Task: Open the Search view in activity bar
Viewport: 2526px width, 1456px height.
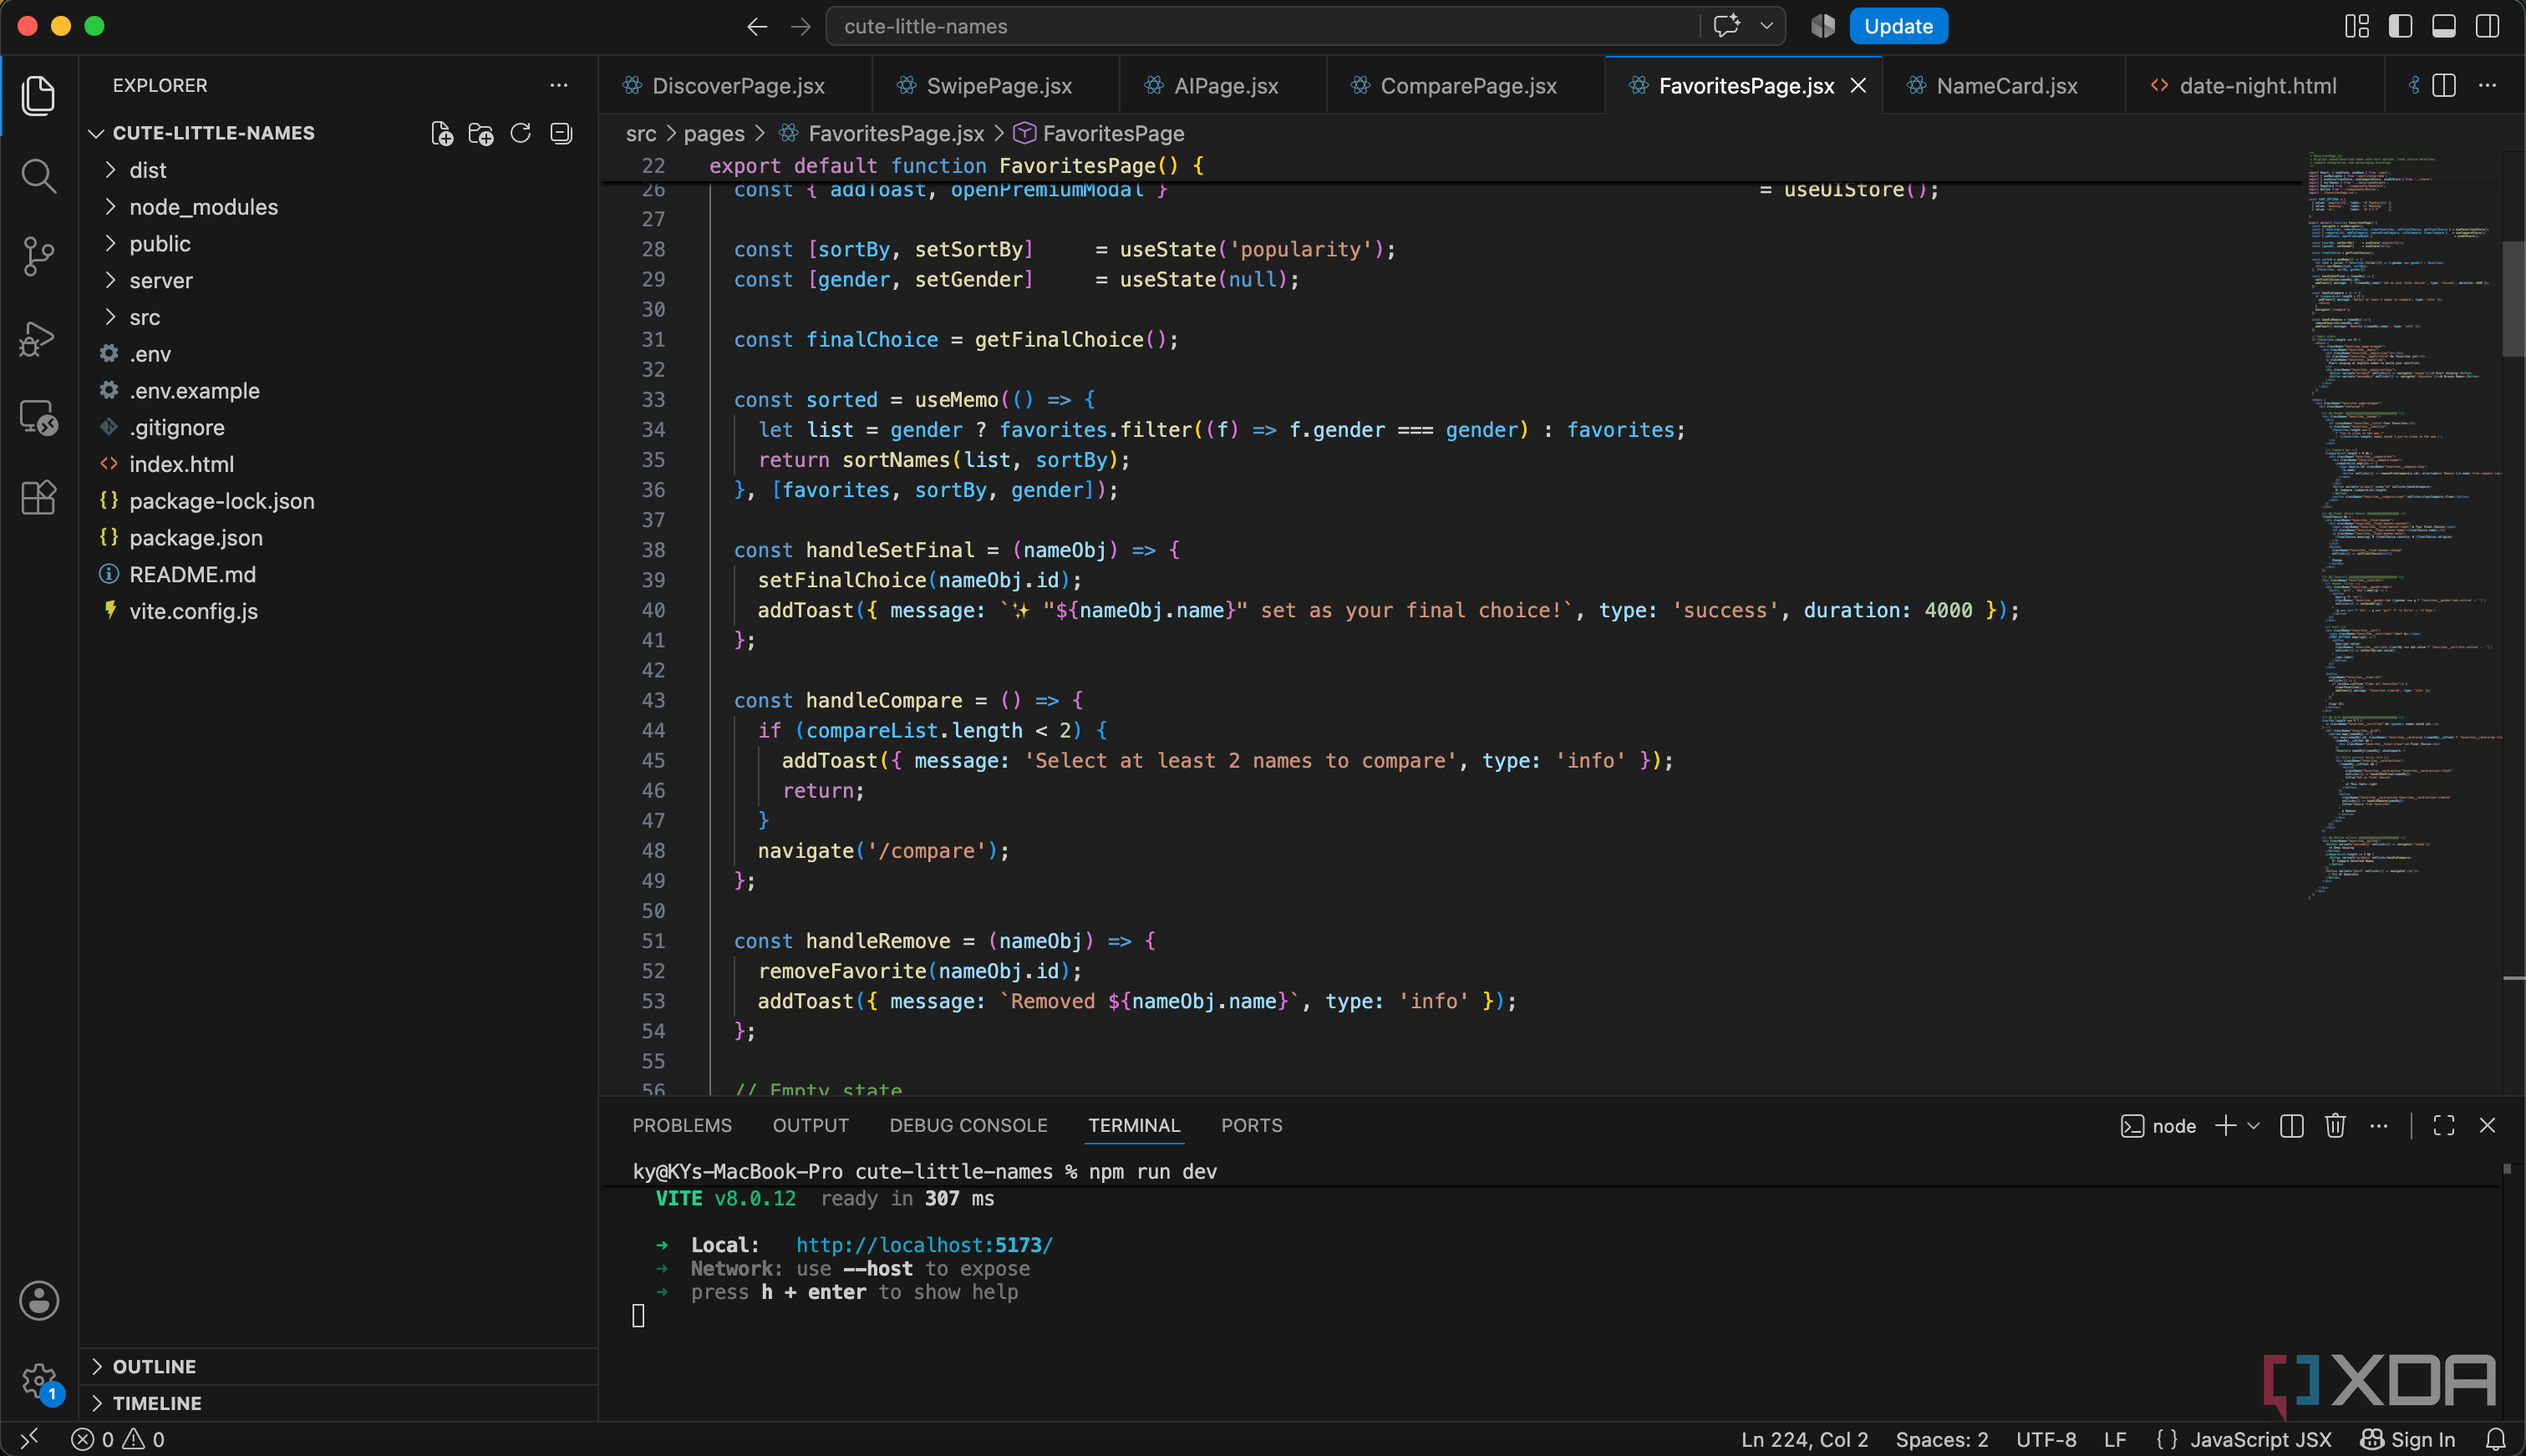Action: coord(38,177)
